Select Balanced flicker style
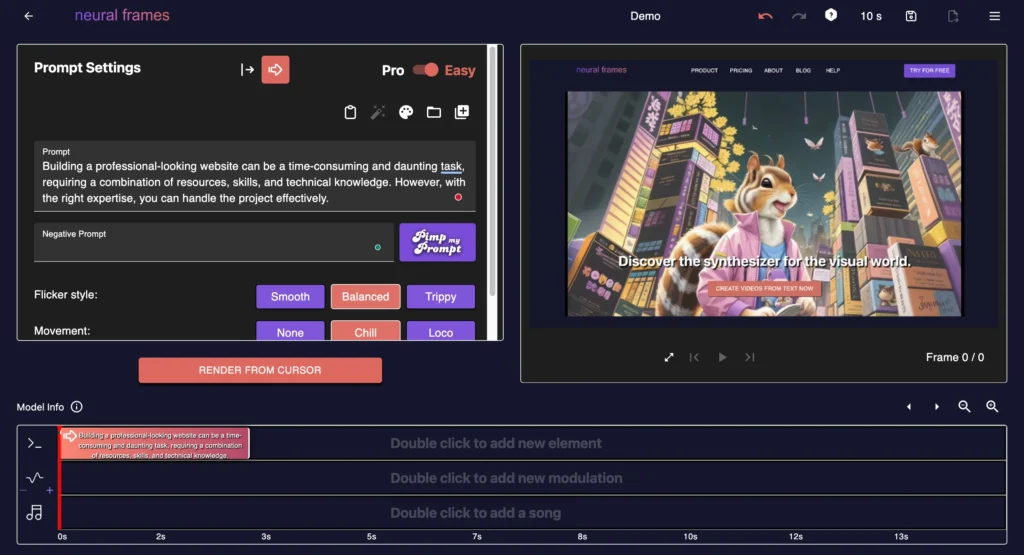The height and width of the screenshot is (555, 1024). point(366,296)
